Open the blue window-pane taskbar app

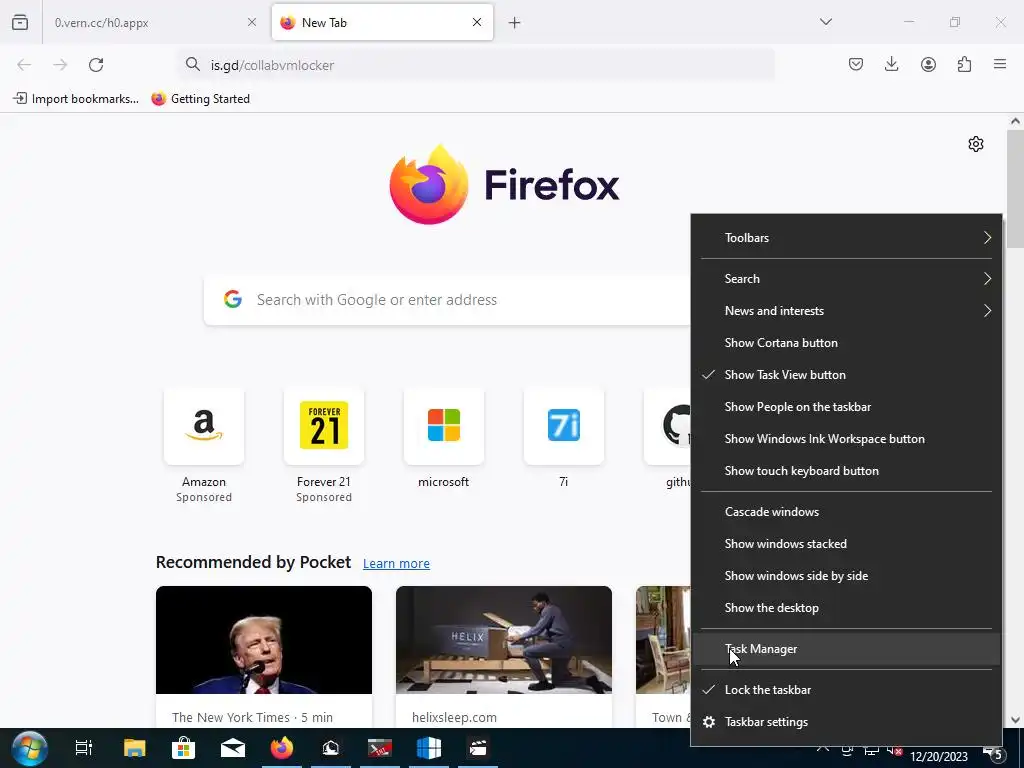pos(429,748)
